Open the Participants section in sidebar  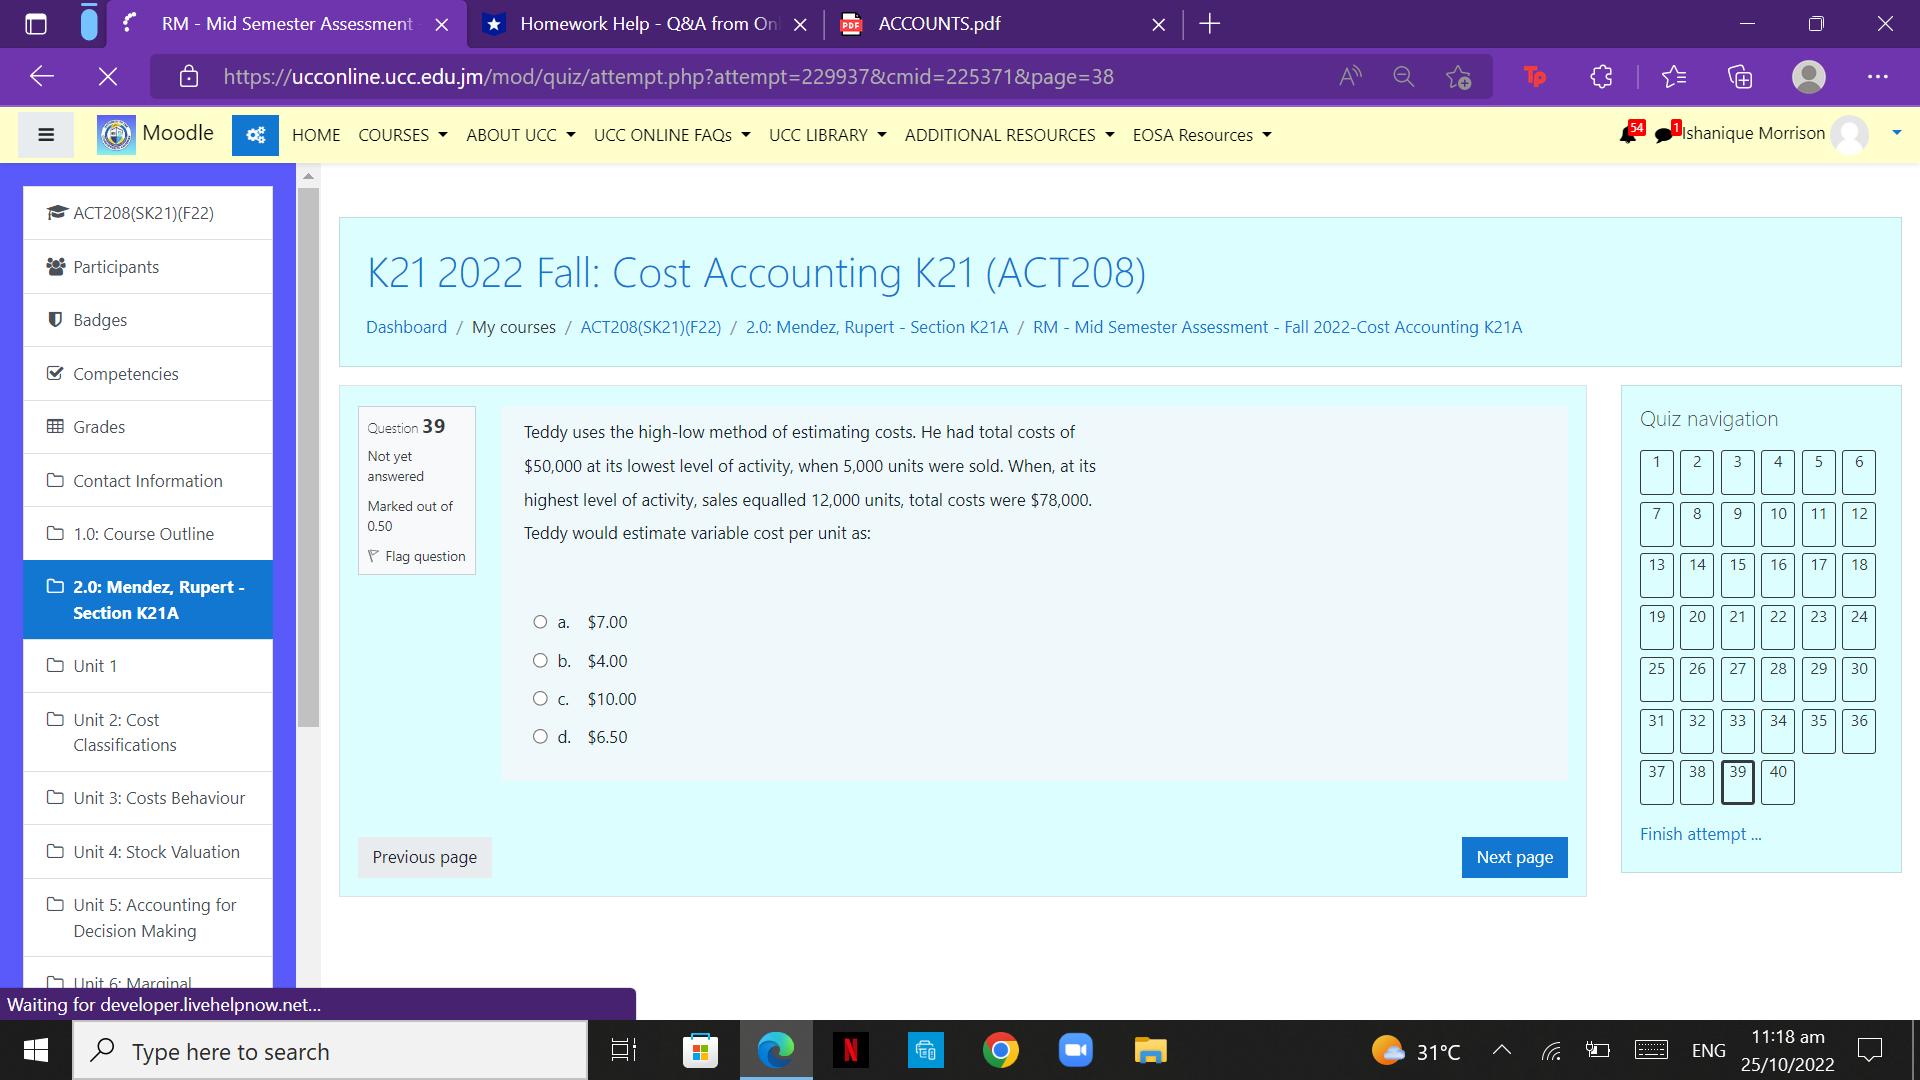tap(115, 266)
